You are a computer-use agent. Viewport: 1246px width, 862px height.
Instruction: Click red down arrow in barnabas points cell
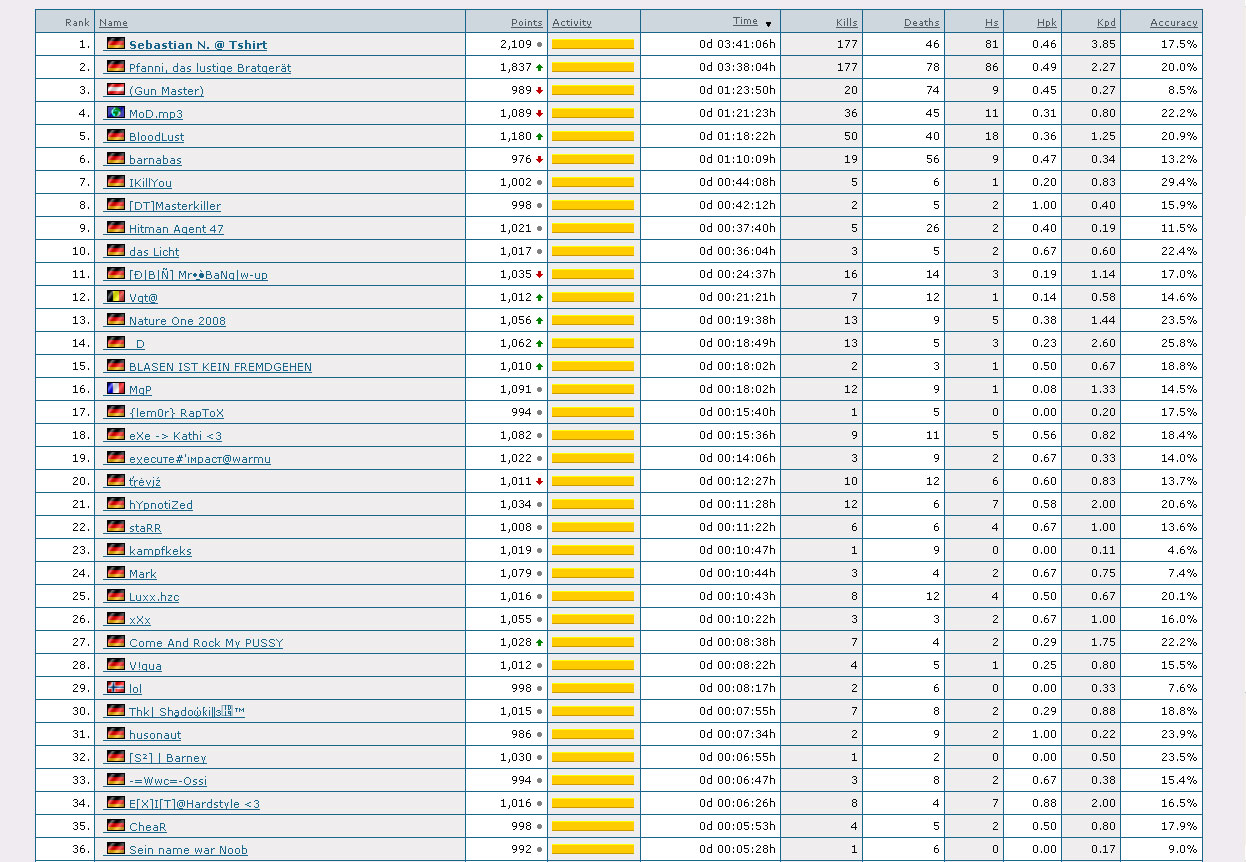coord(540,160)
